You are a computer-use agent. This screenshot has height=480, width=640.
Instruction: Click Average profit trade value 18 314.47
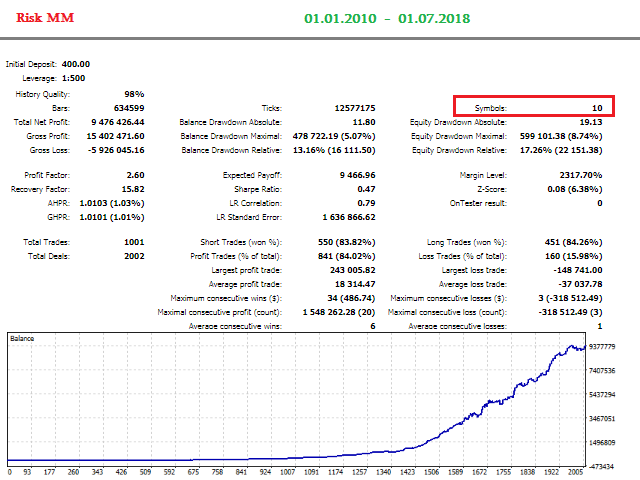tap(355, 284)
